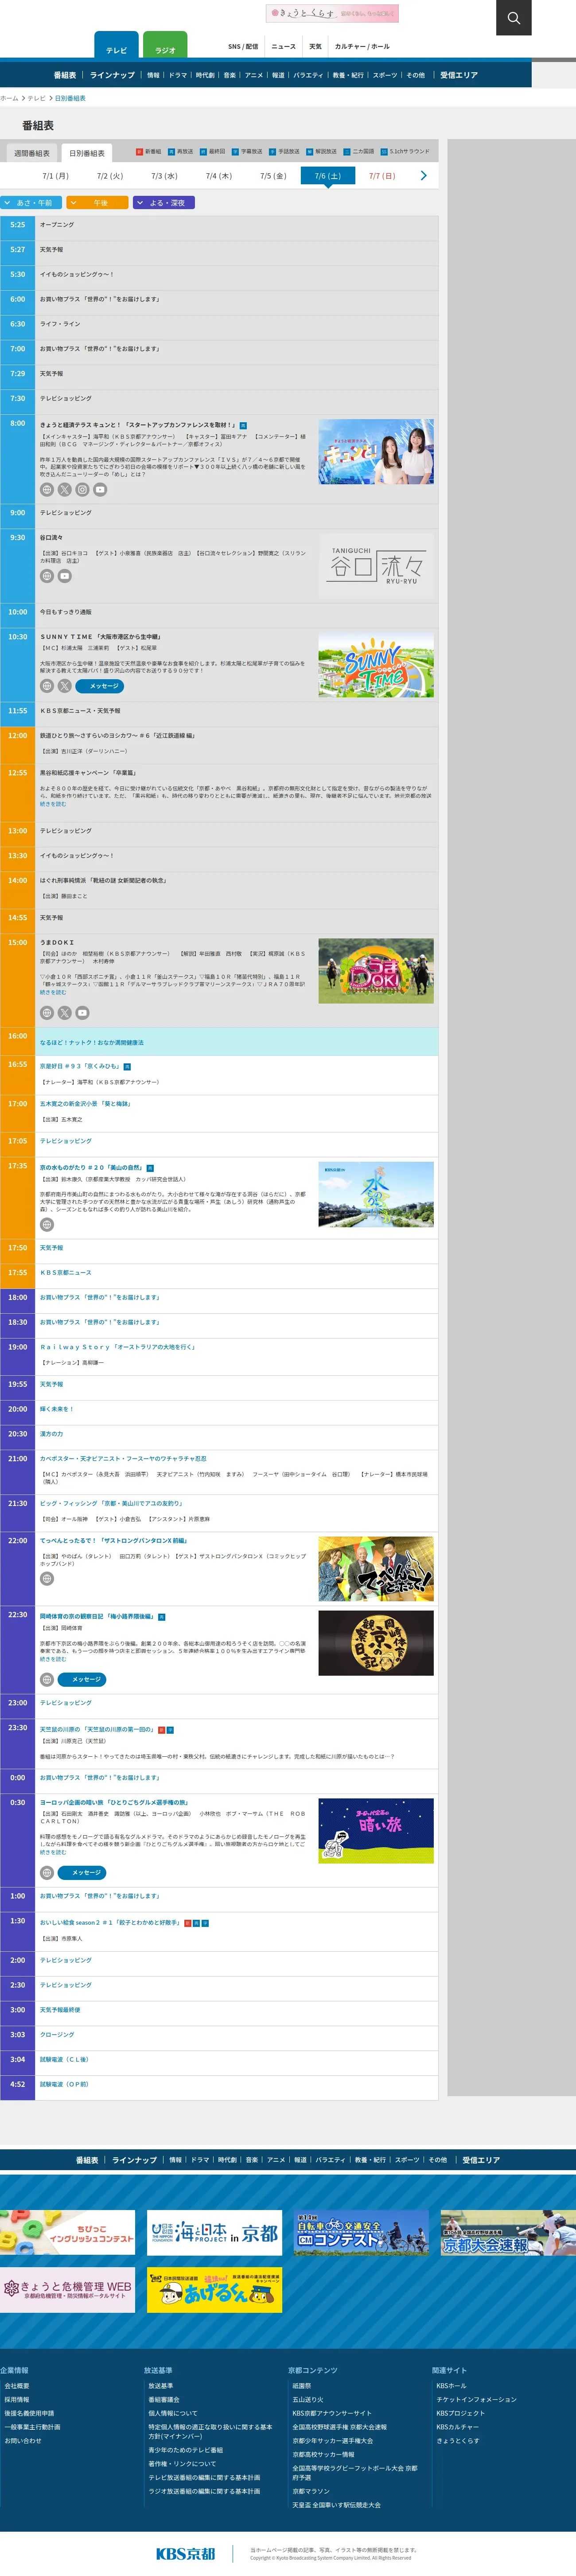
Task: Select the 7/3 (水) date tab
Action: point(164,176)
